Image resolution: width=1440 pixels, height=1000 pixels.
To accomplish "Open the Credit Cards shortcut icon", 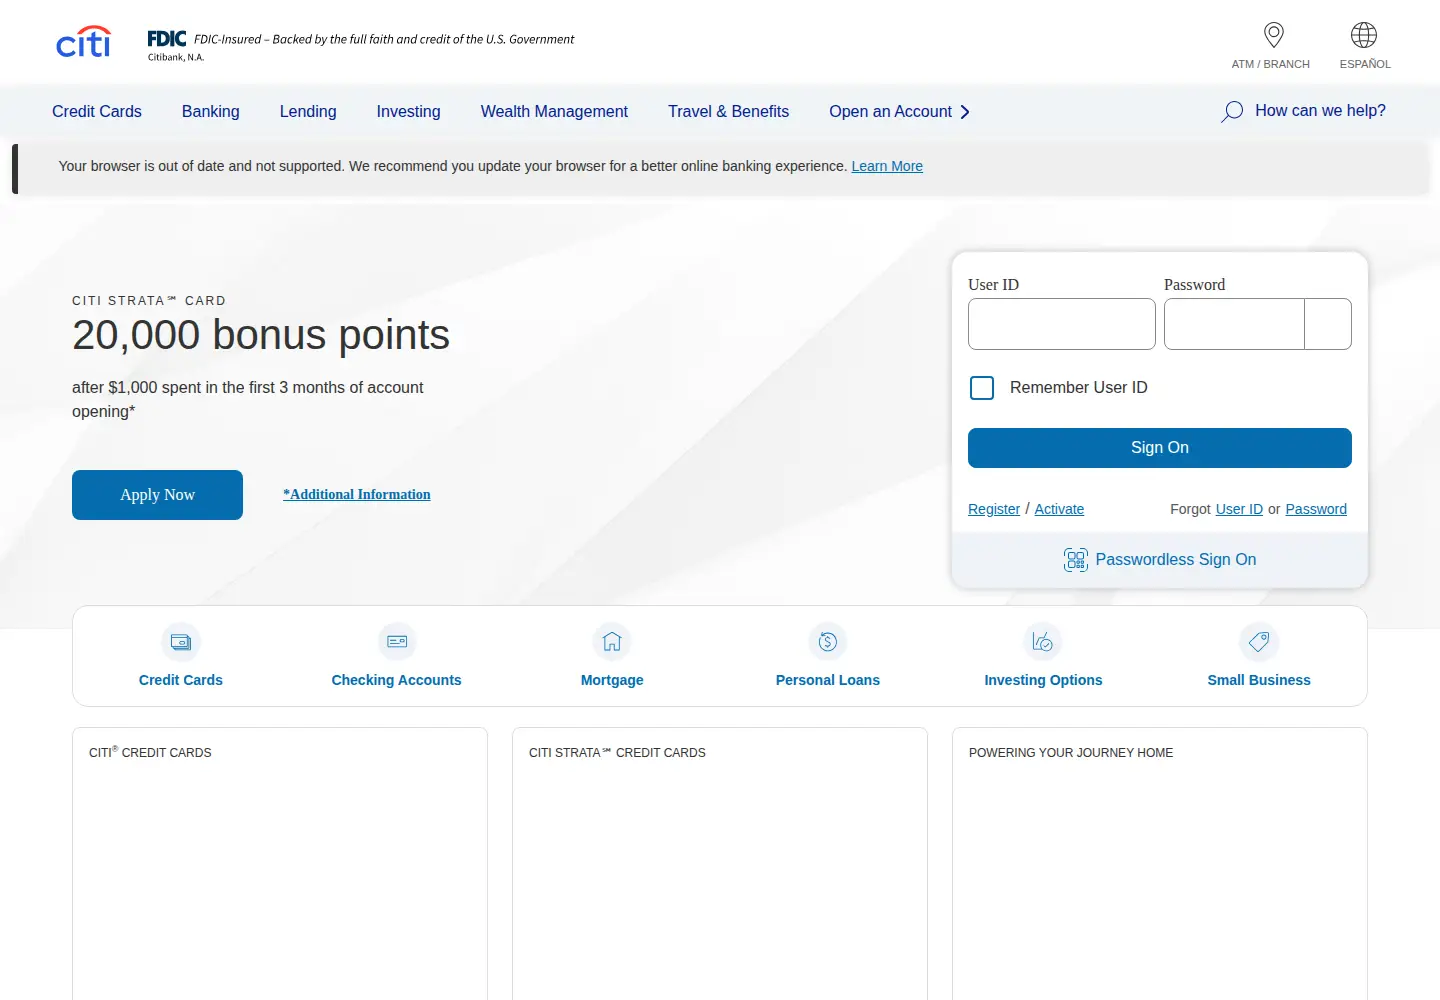I will tap(181, 642).
